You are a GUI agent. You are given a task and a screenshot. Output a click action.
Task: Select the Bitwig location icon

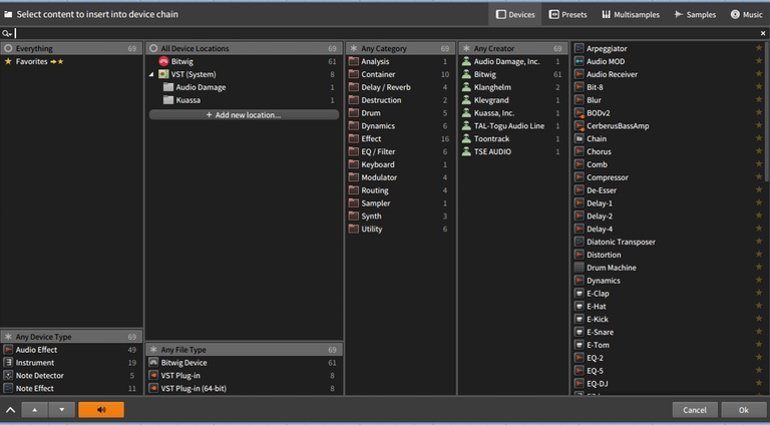tap(163, 61)
